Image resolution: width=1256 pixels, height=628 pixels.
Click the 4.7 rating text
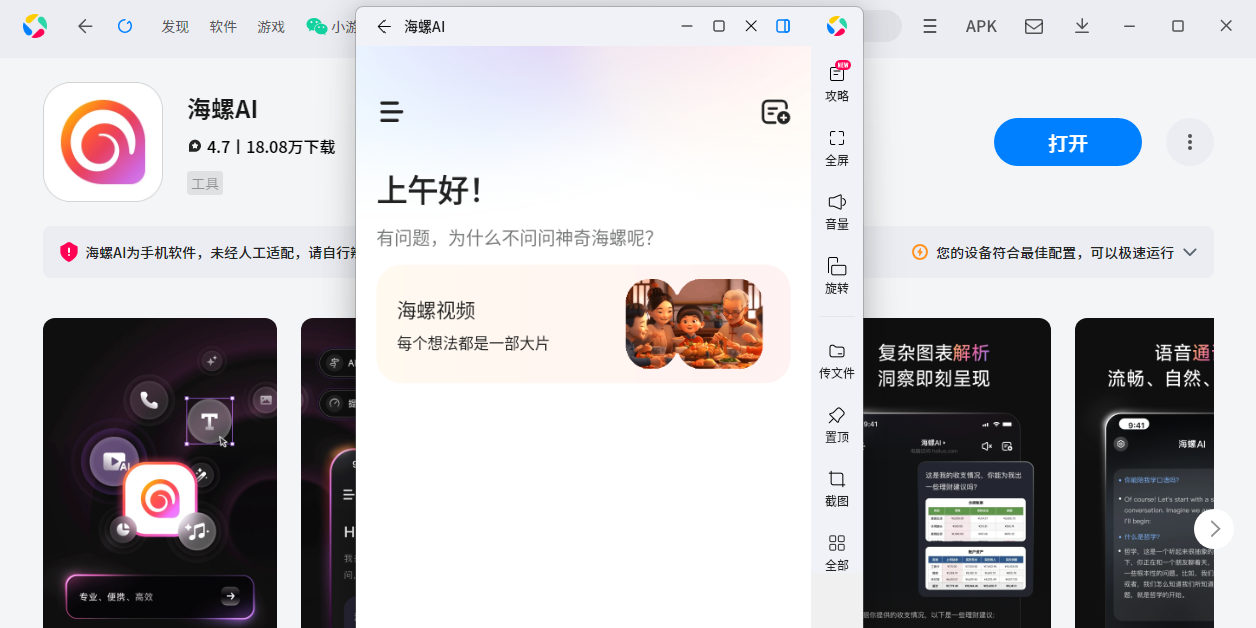tap(218, 147)
